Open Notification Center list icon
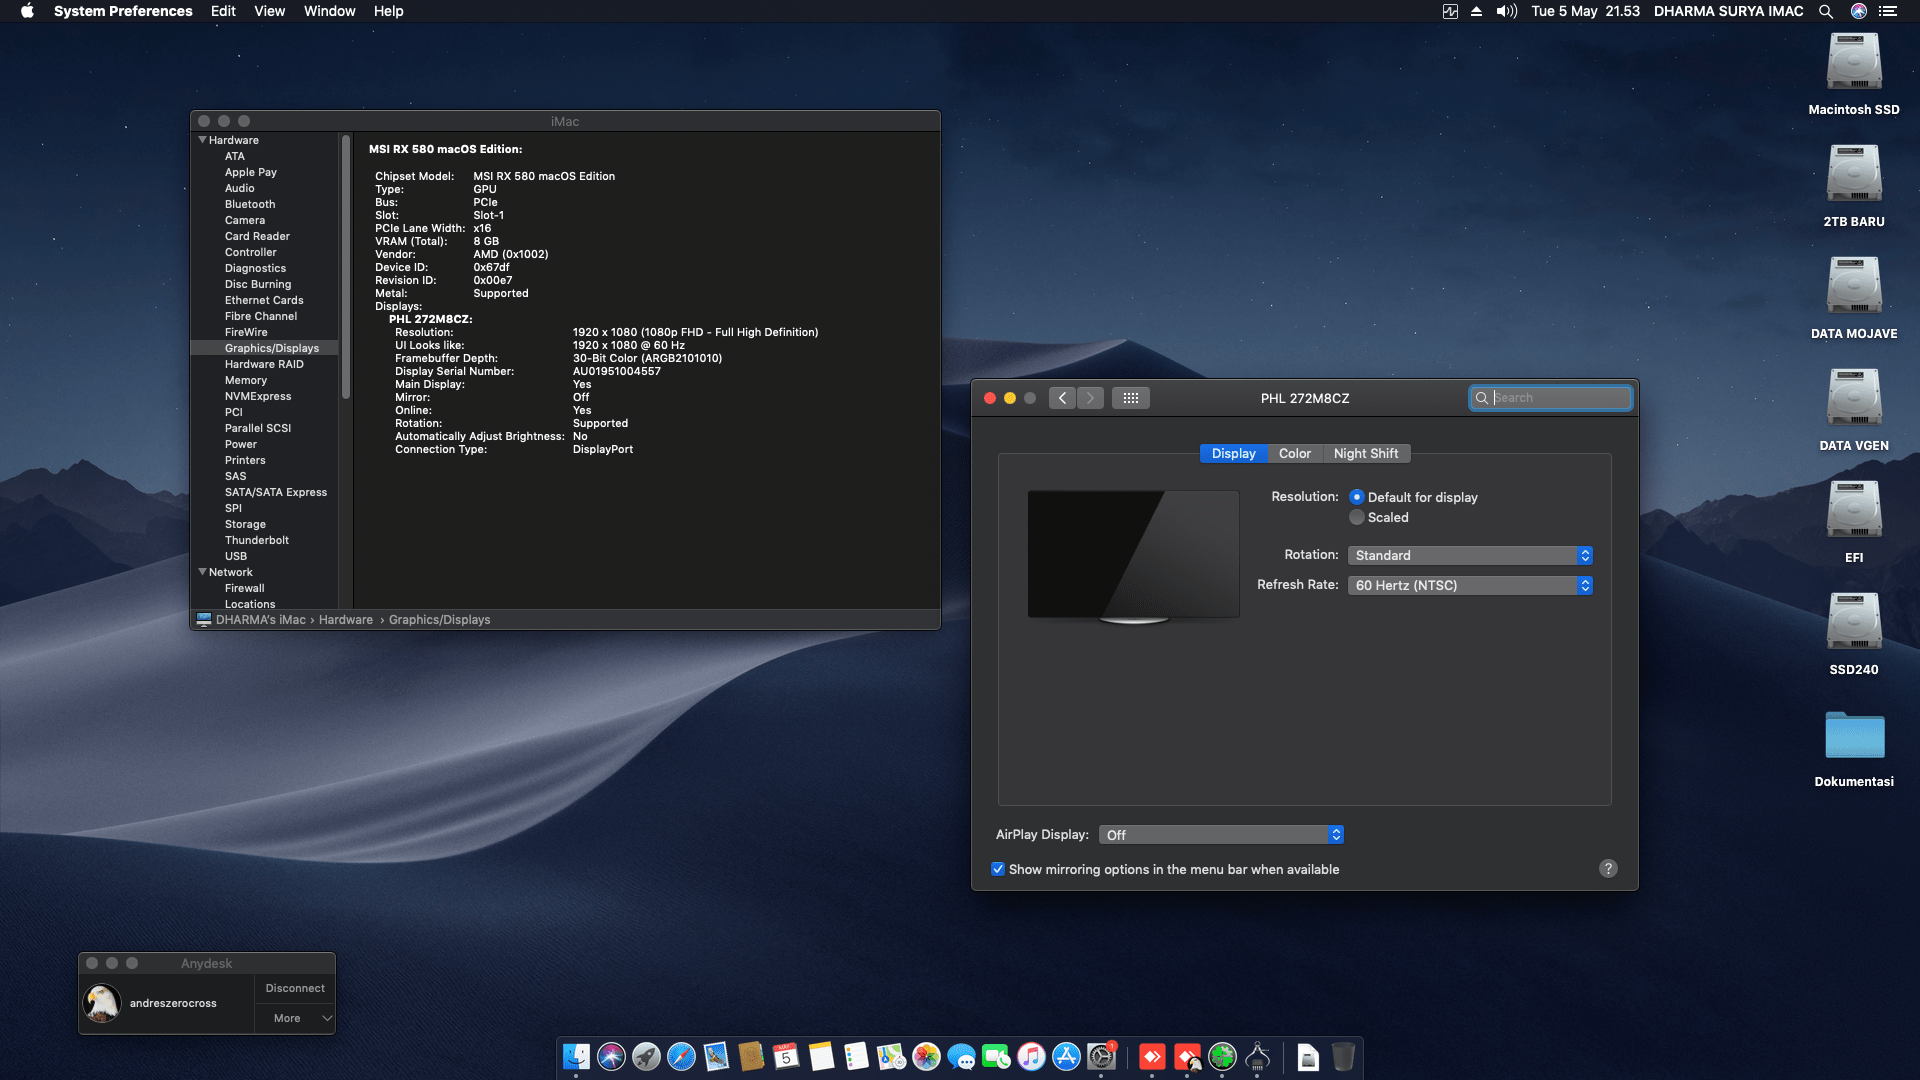This screenshot has width=1920, height=1080. click(1888, 11)
